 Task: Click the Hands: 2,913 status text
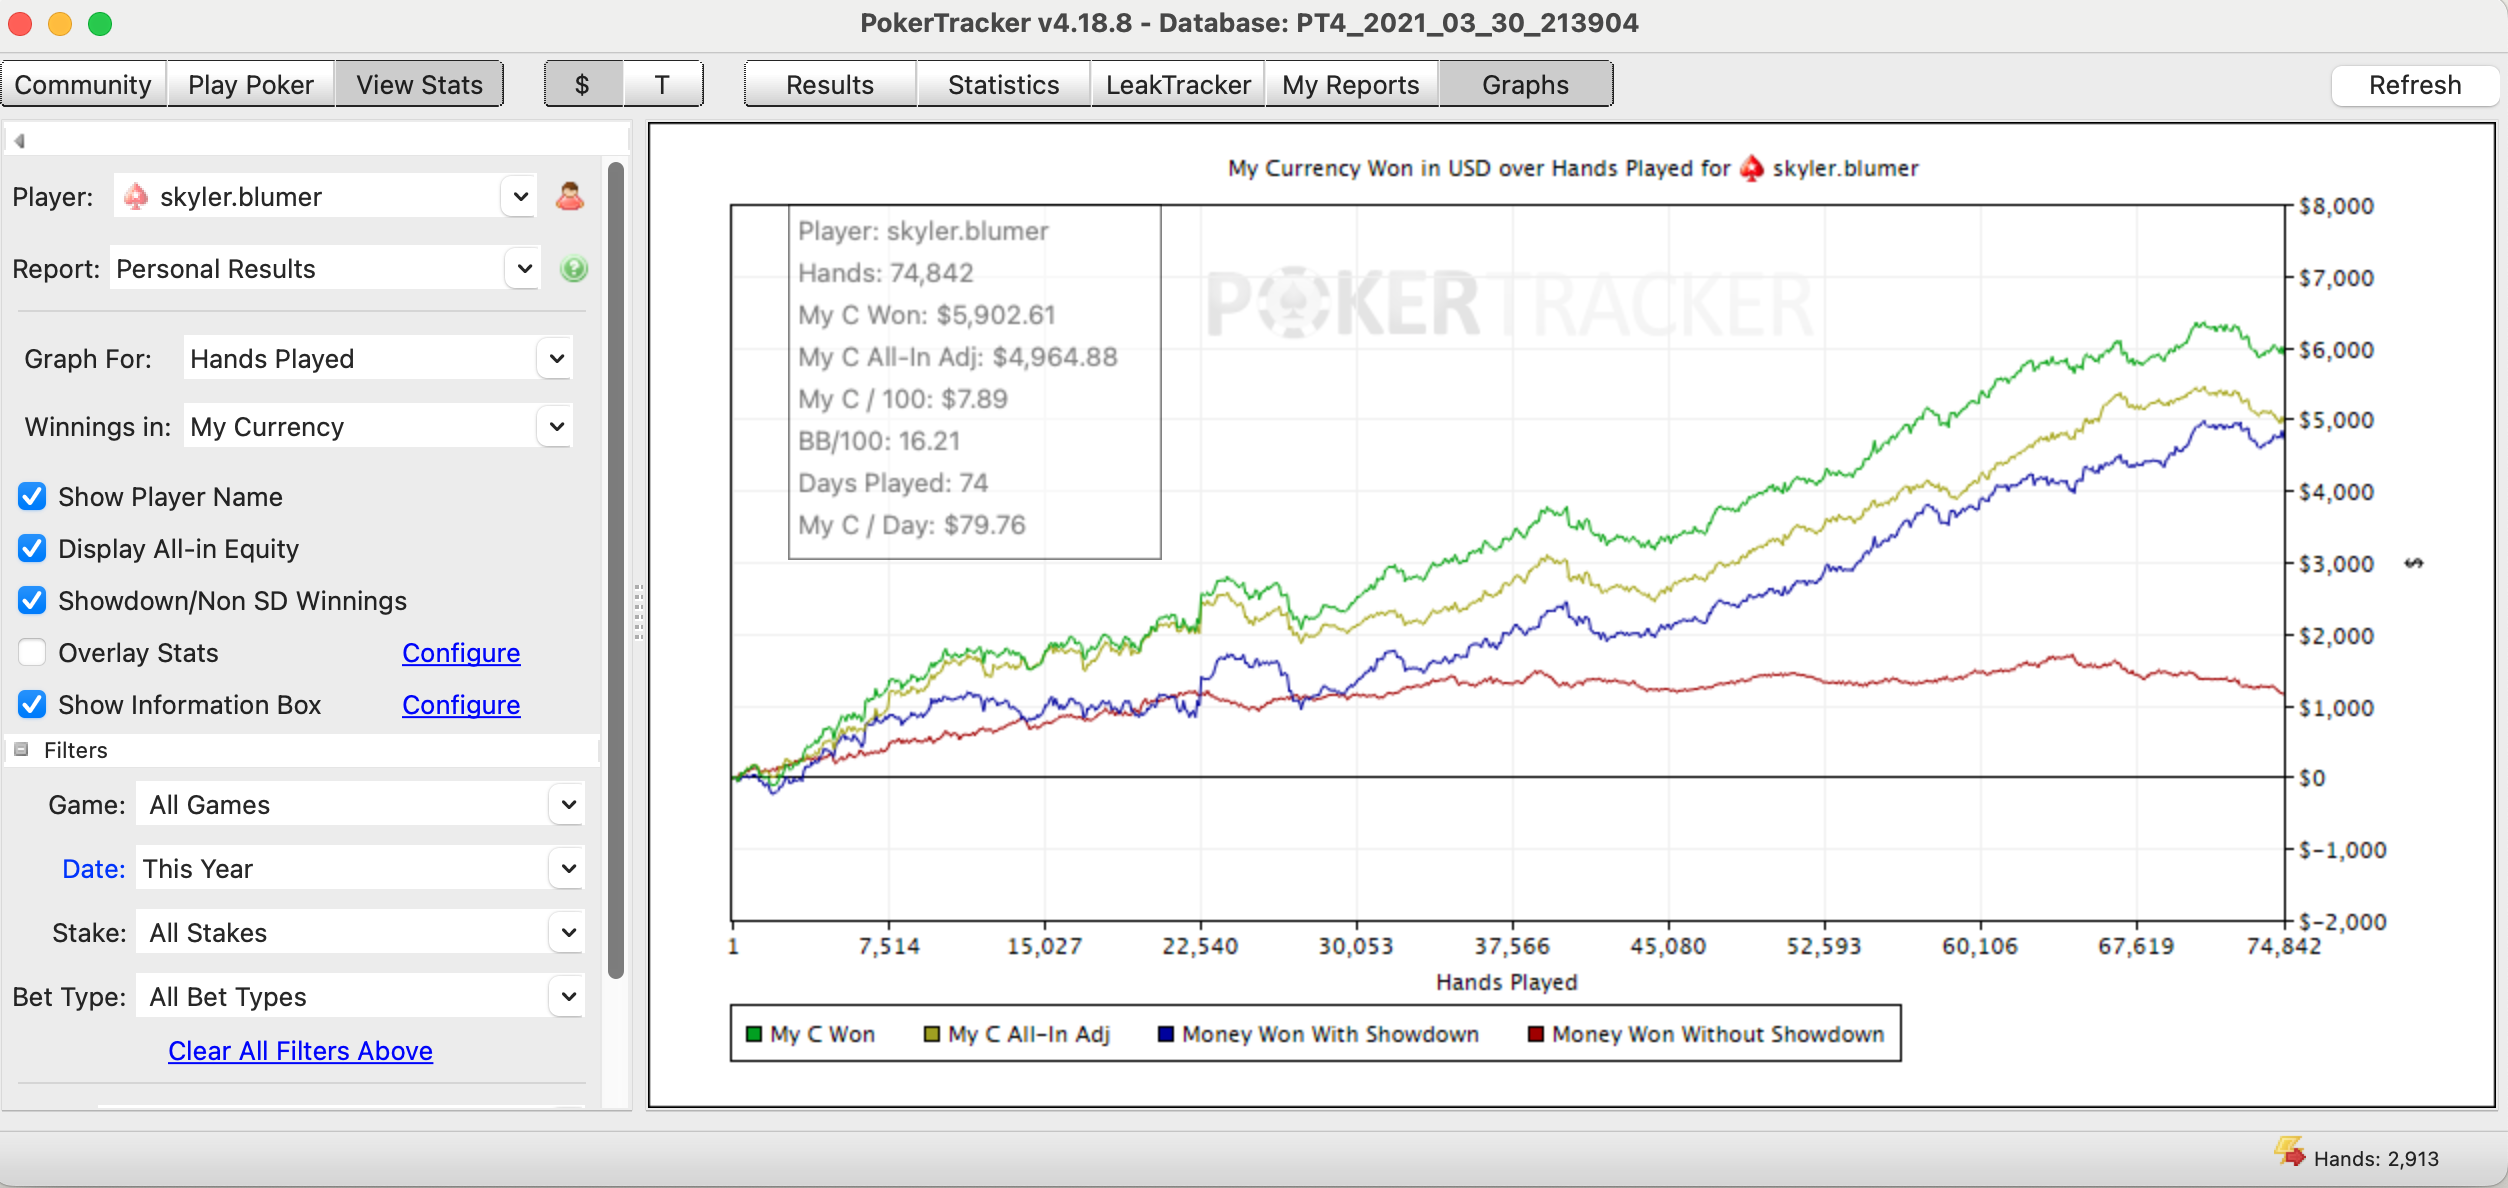(x=2376, y=1159)
